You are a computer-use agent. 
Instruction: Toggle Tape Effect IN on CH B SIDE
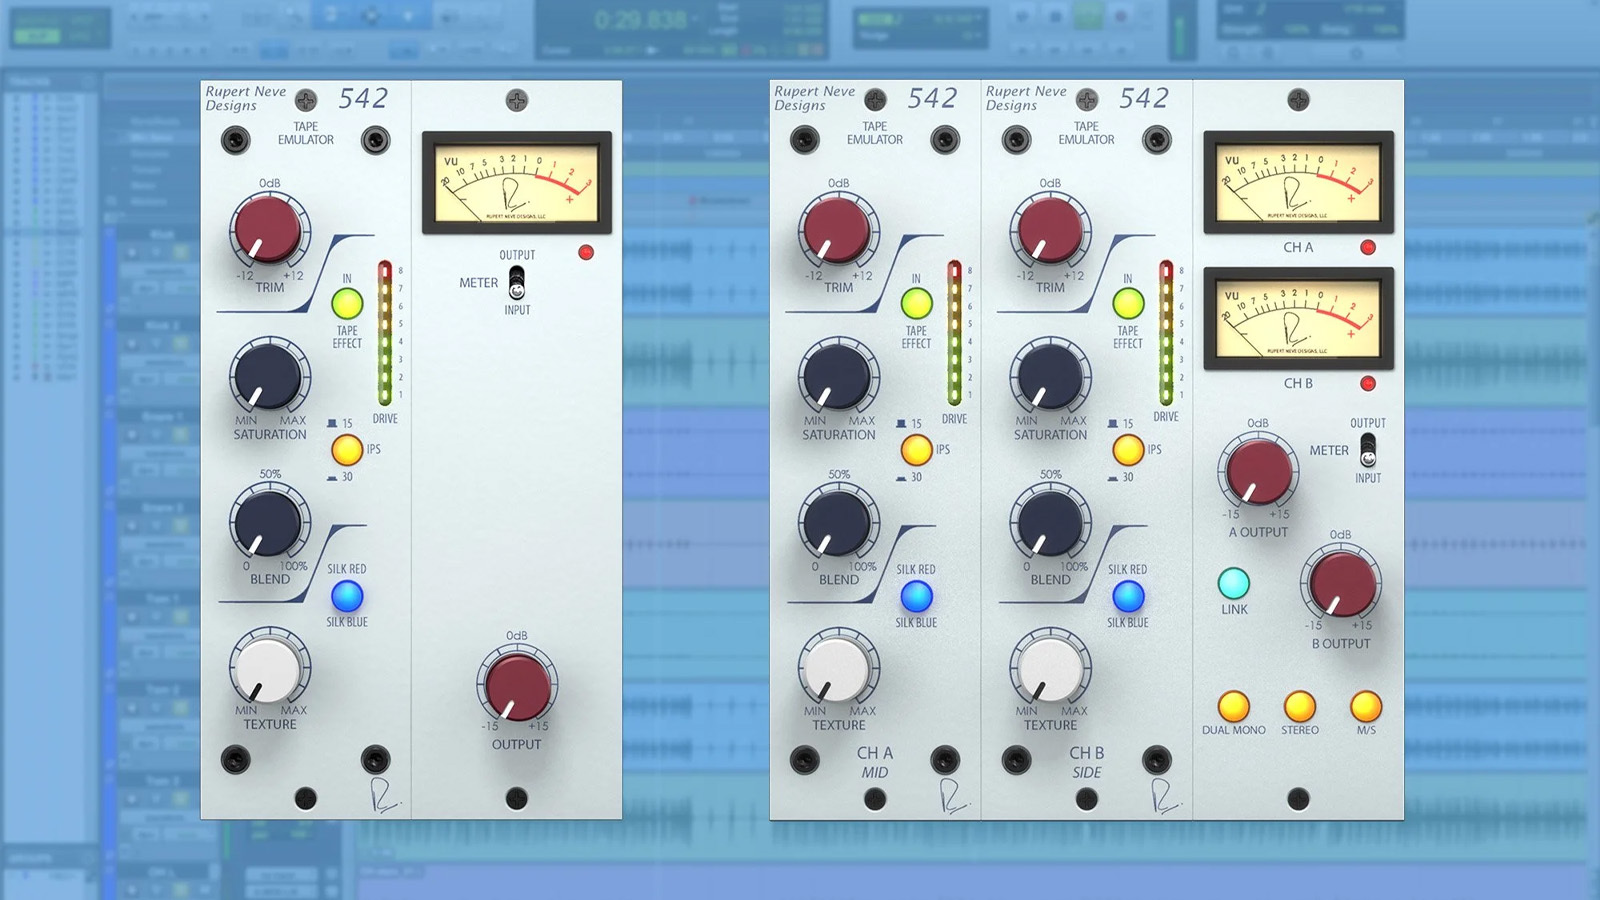click(1128, 303)
